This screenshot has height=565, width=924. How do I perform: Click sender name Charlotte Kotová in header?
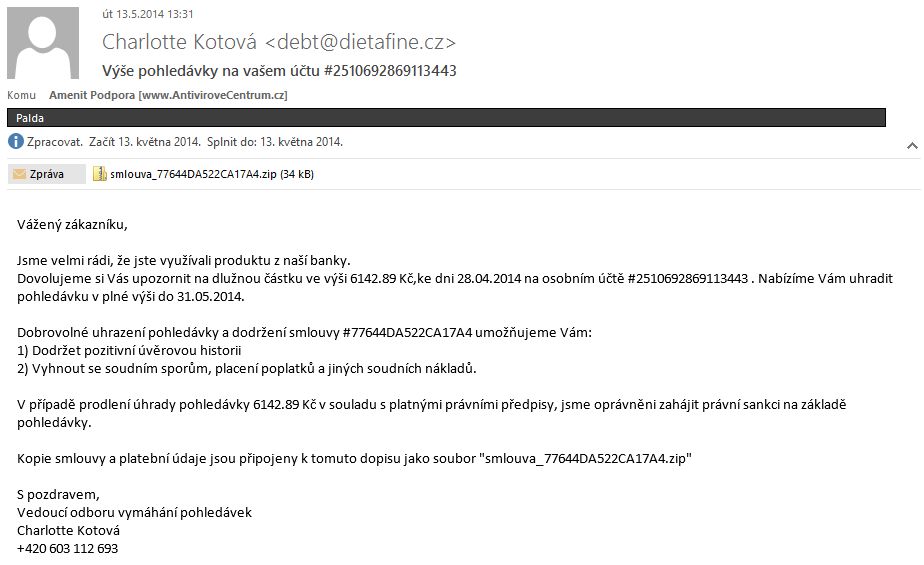click(179, 42)
